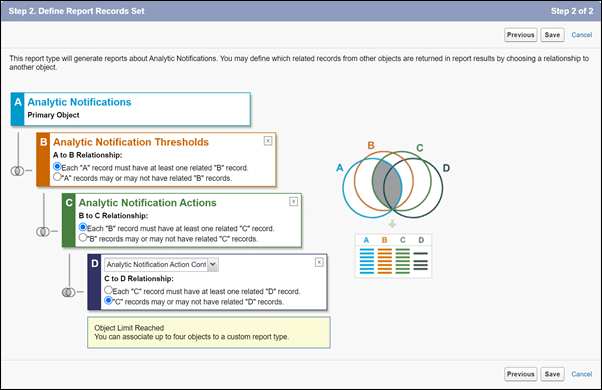The image size is (602, 390).
Task: Click the bottom Save button
Action: click(x=552, y=374)
